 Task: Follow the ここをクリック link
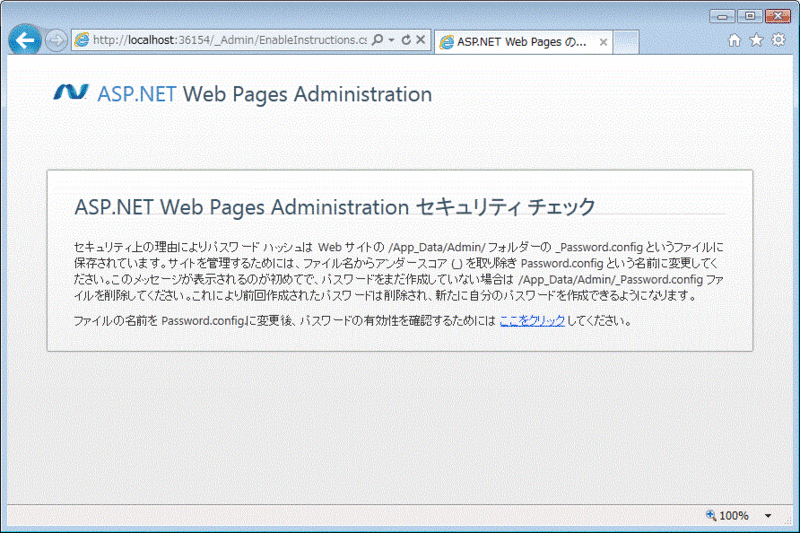[x=532, y=321]
